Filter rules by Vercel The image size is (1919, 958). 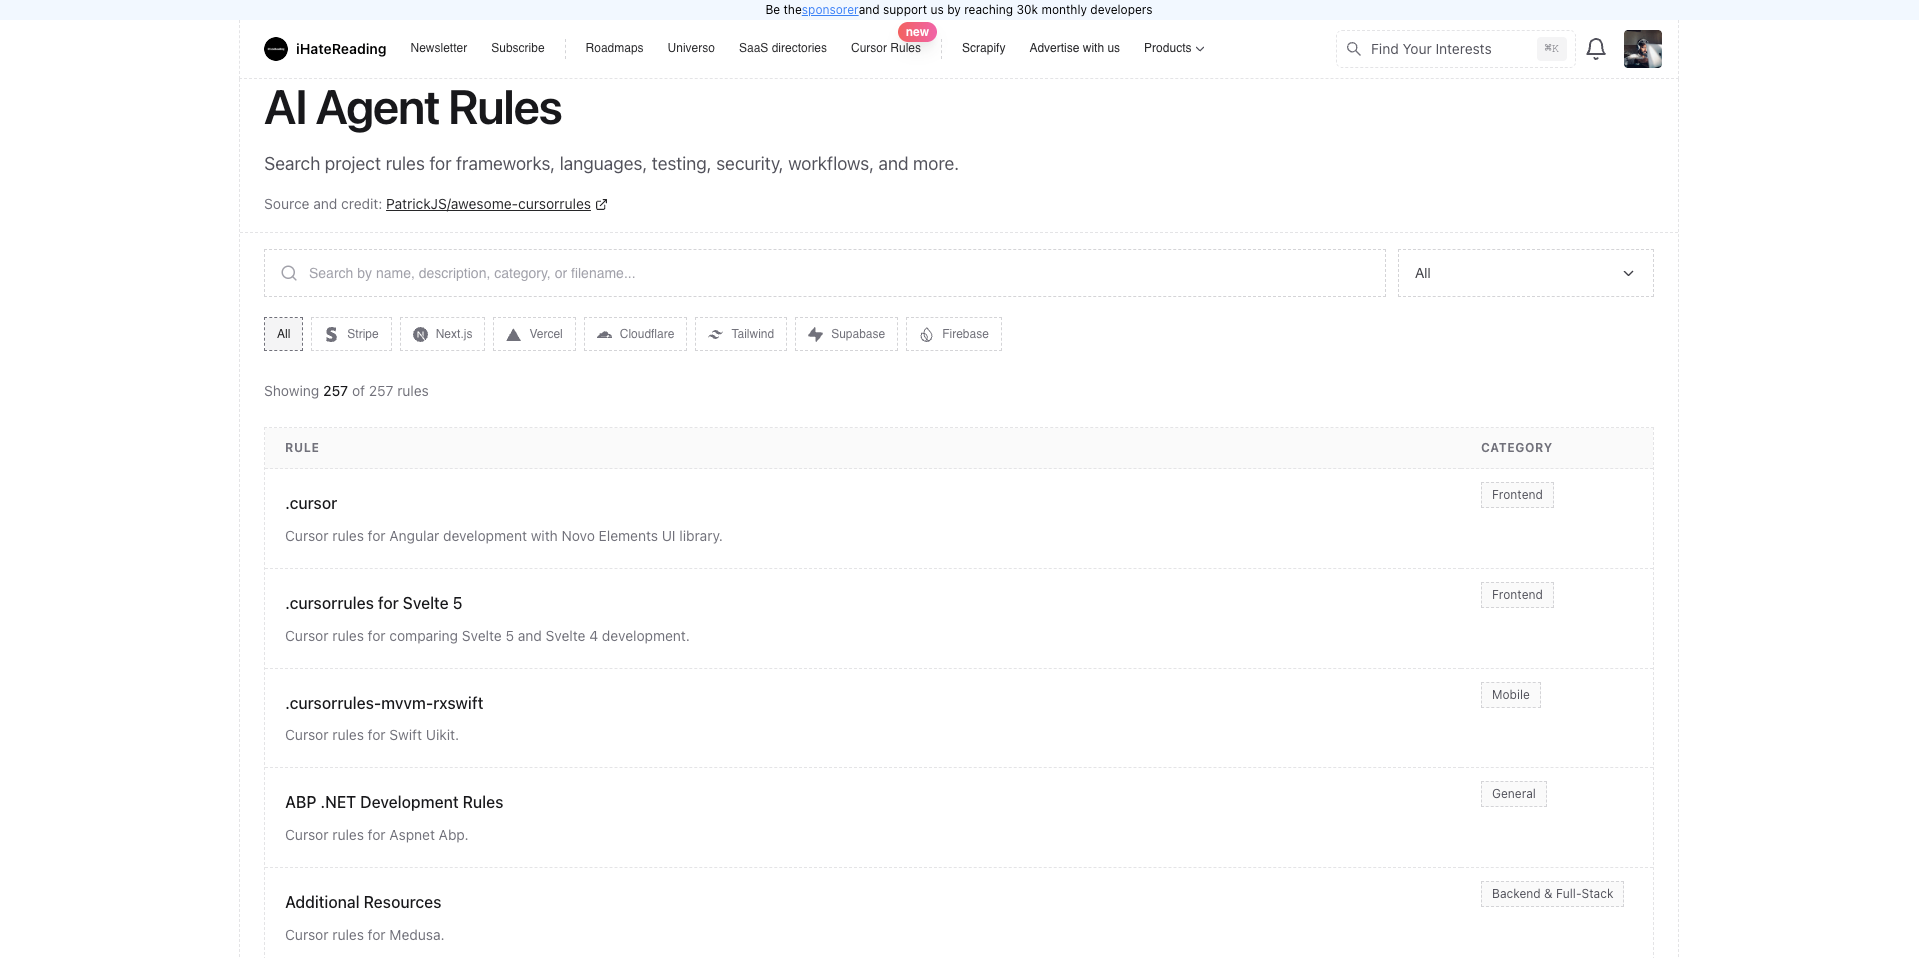click(534, 334)
